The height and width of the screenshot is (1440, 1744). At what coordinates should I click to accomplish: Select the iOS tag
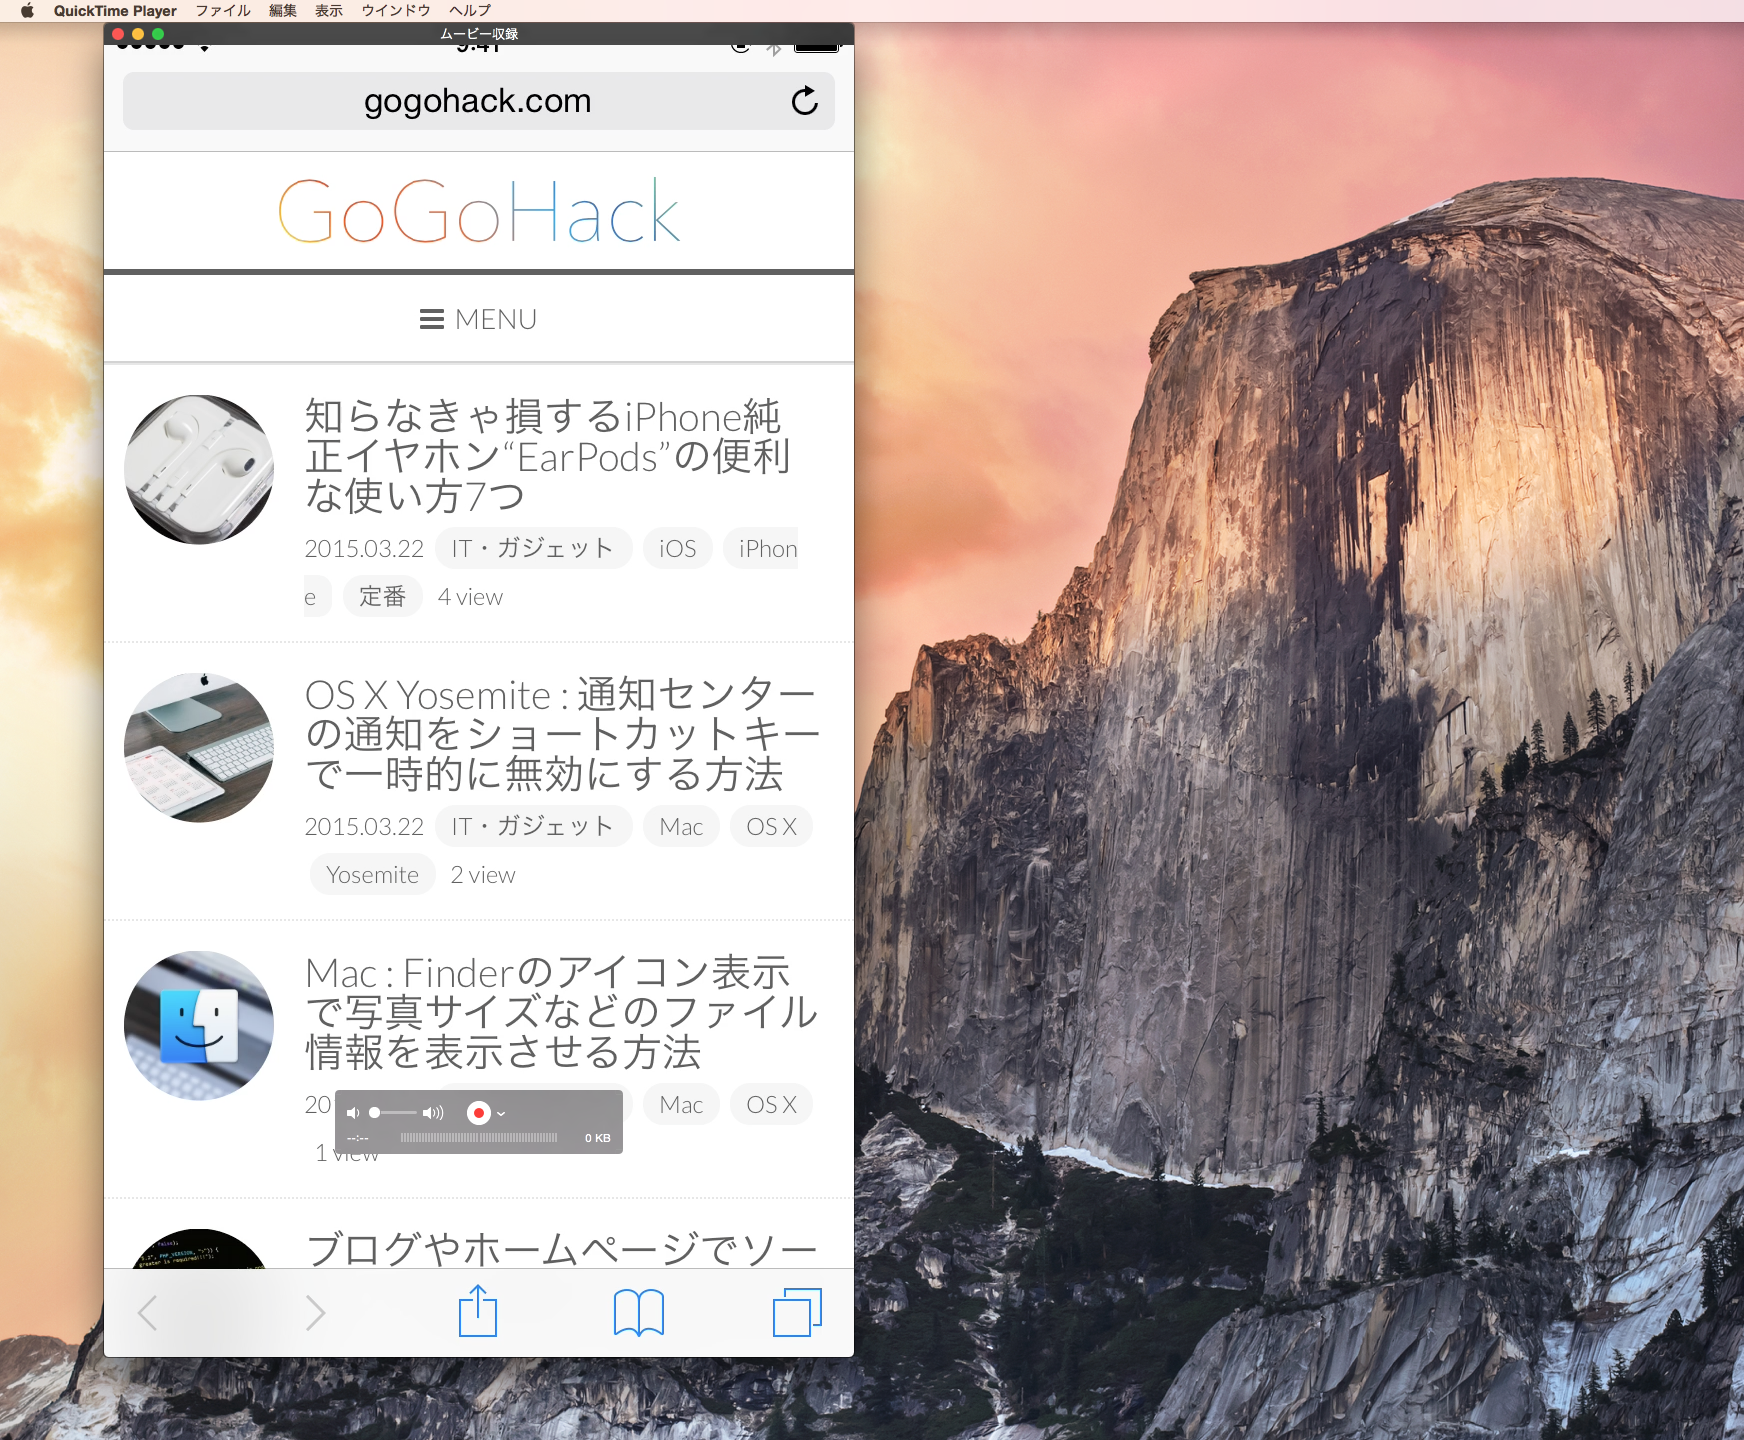point(677,548)
